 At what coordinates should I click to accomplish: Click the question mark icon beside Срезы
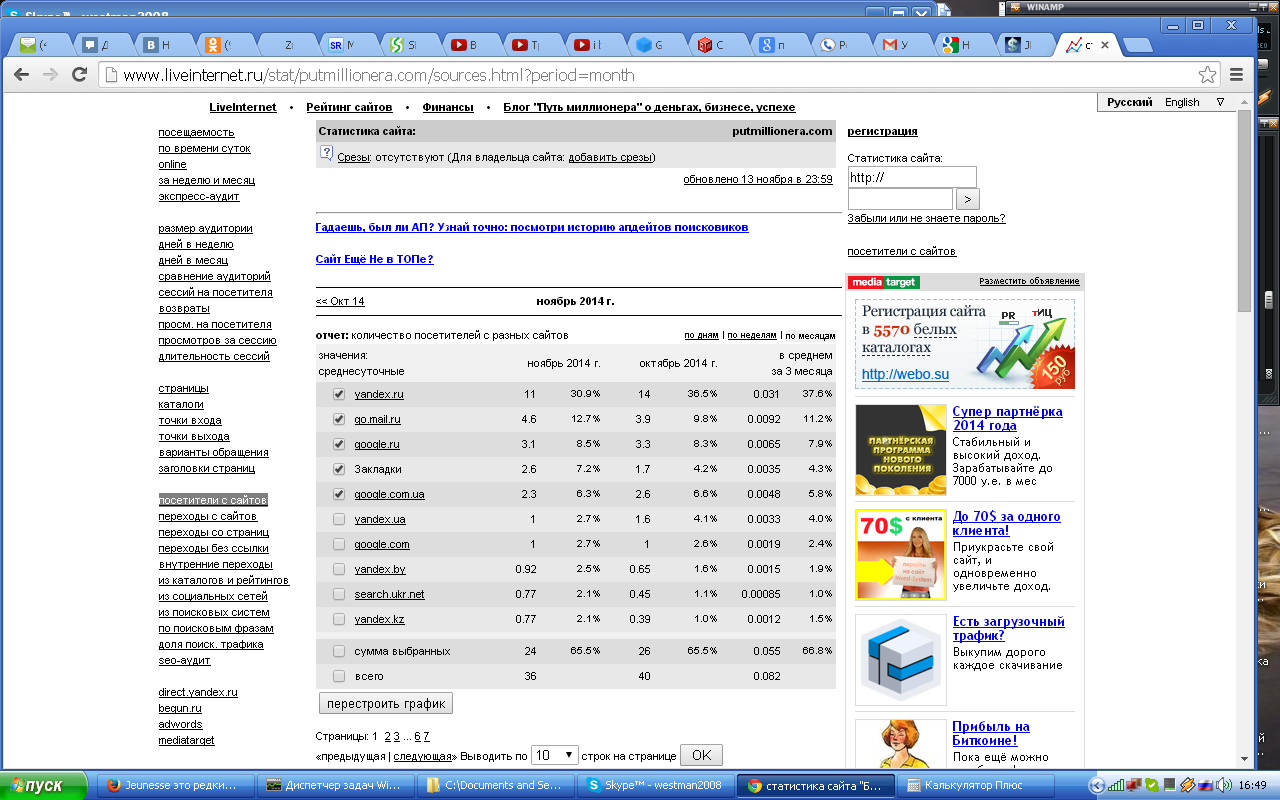326,154
